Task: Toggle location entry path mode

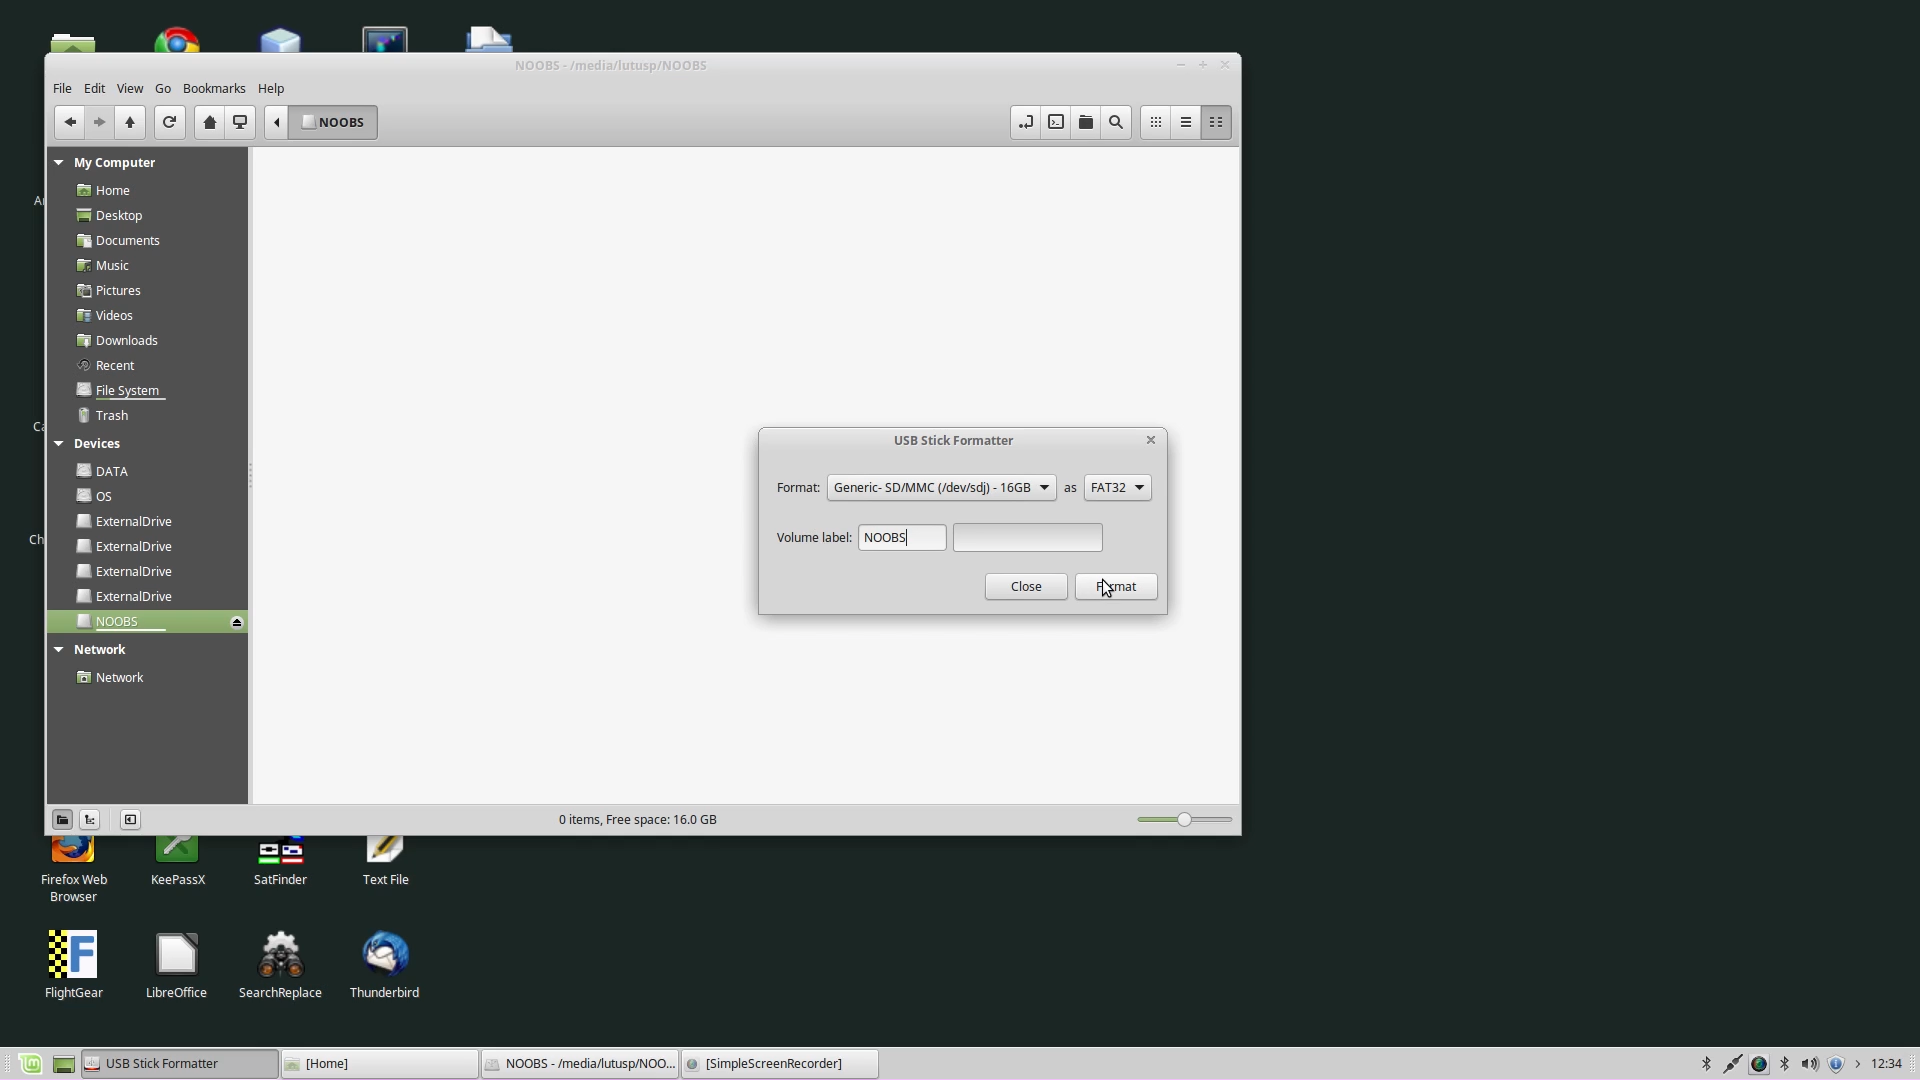Action: [1026, 122]
